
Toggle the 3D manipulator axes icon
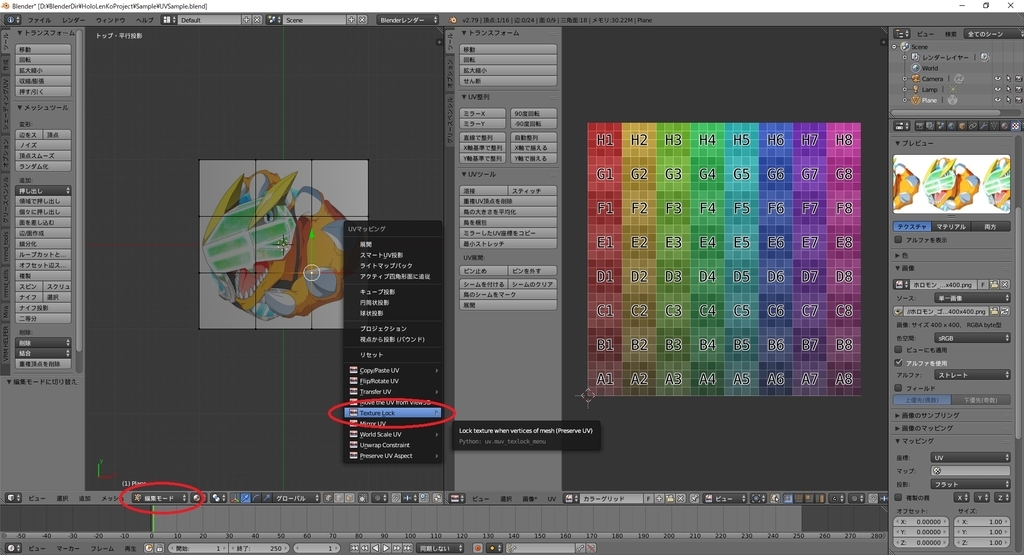[235, 498]
